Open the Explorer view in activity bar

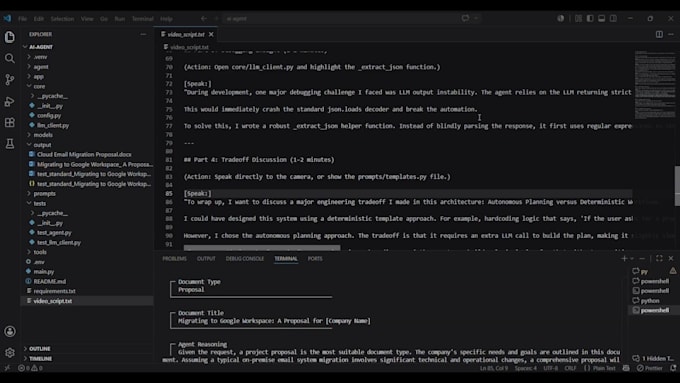(x=10, y=37)
